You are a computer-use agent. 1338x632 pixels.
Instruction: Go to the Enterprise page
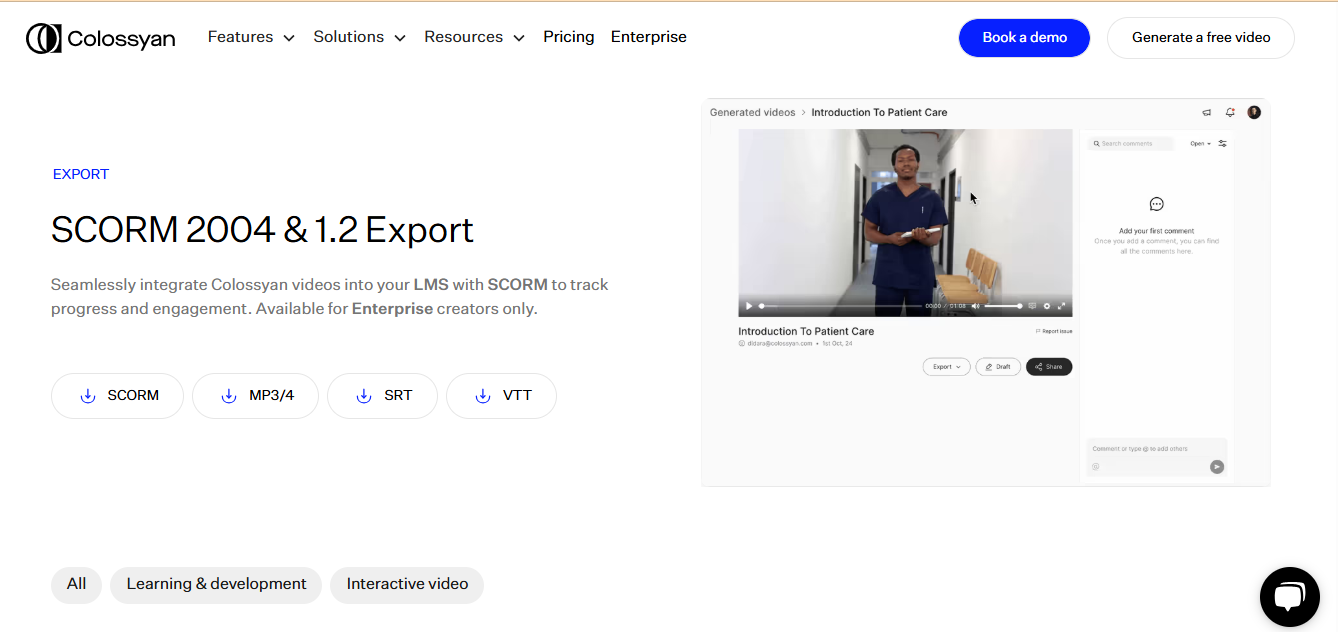(x=649, y=37)
